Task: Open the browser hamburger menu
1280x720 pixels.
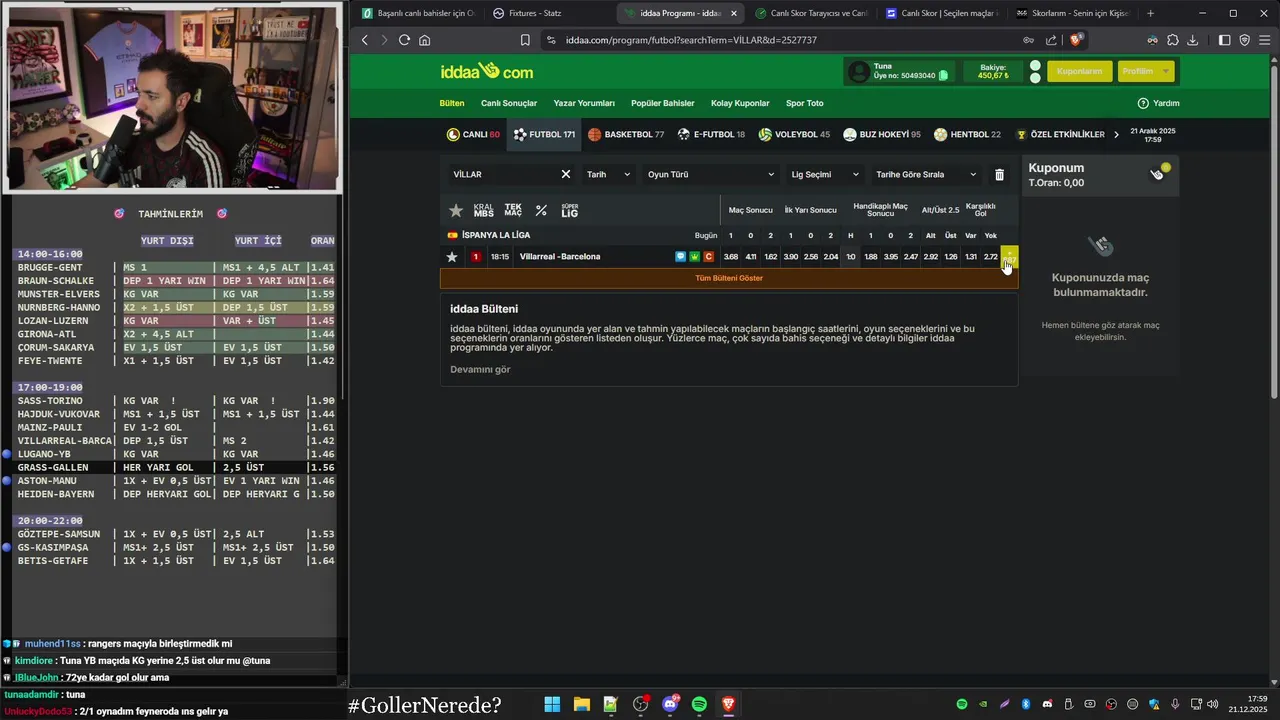Action: 1266,40
